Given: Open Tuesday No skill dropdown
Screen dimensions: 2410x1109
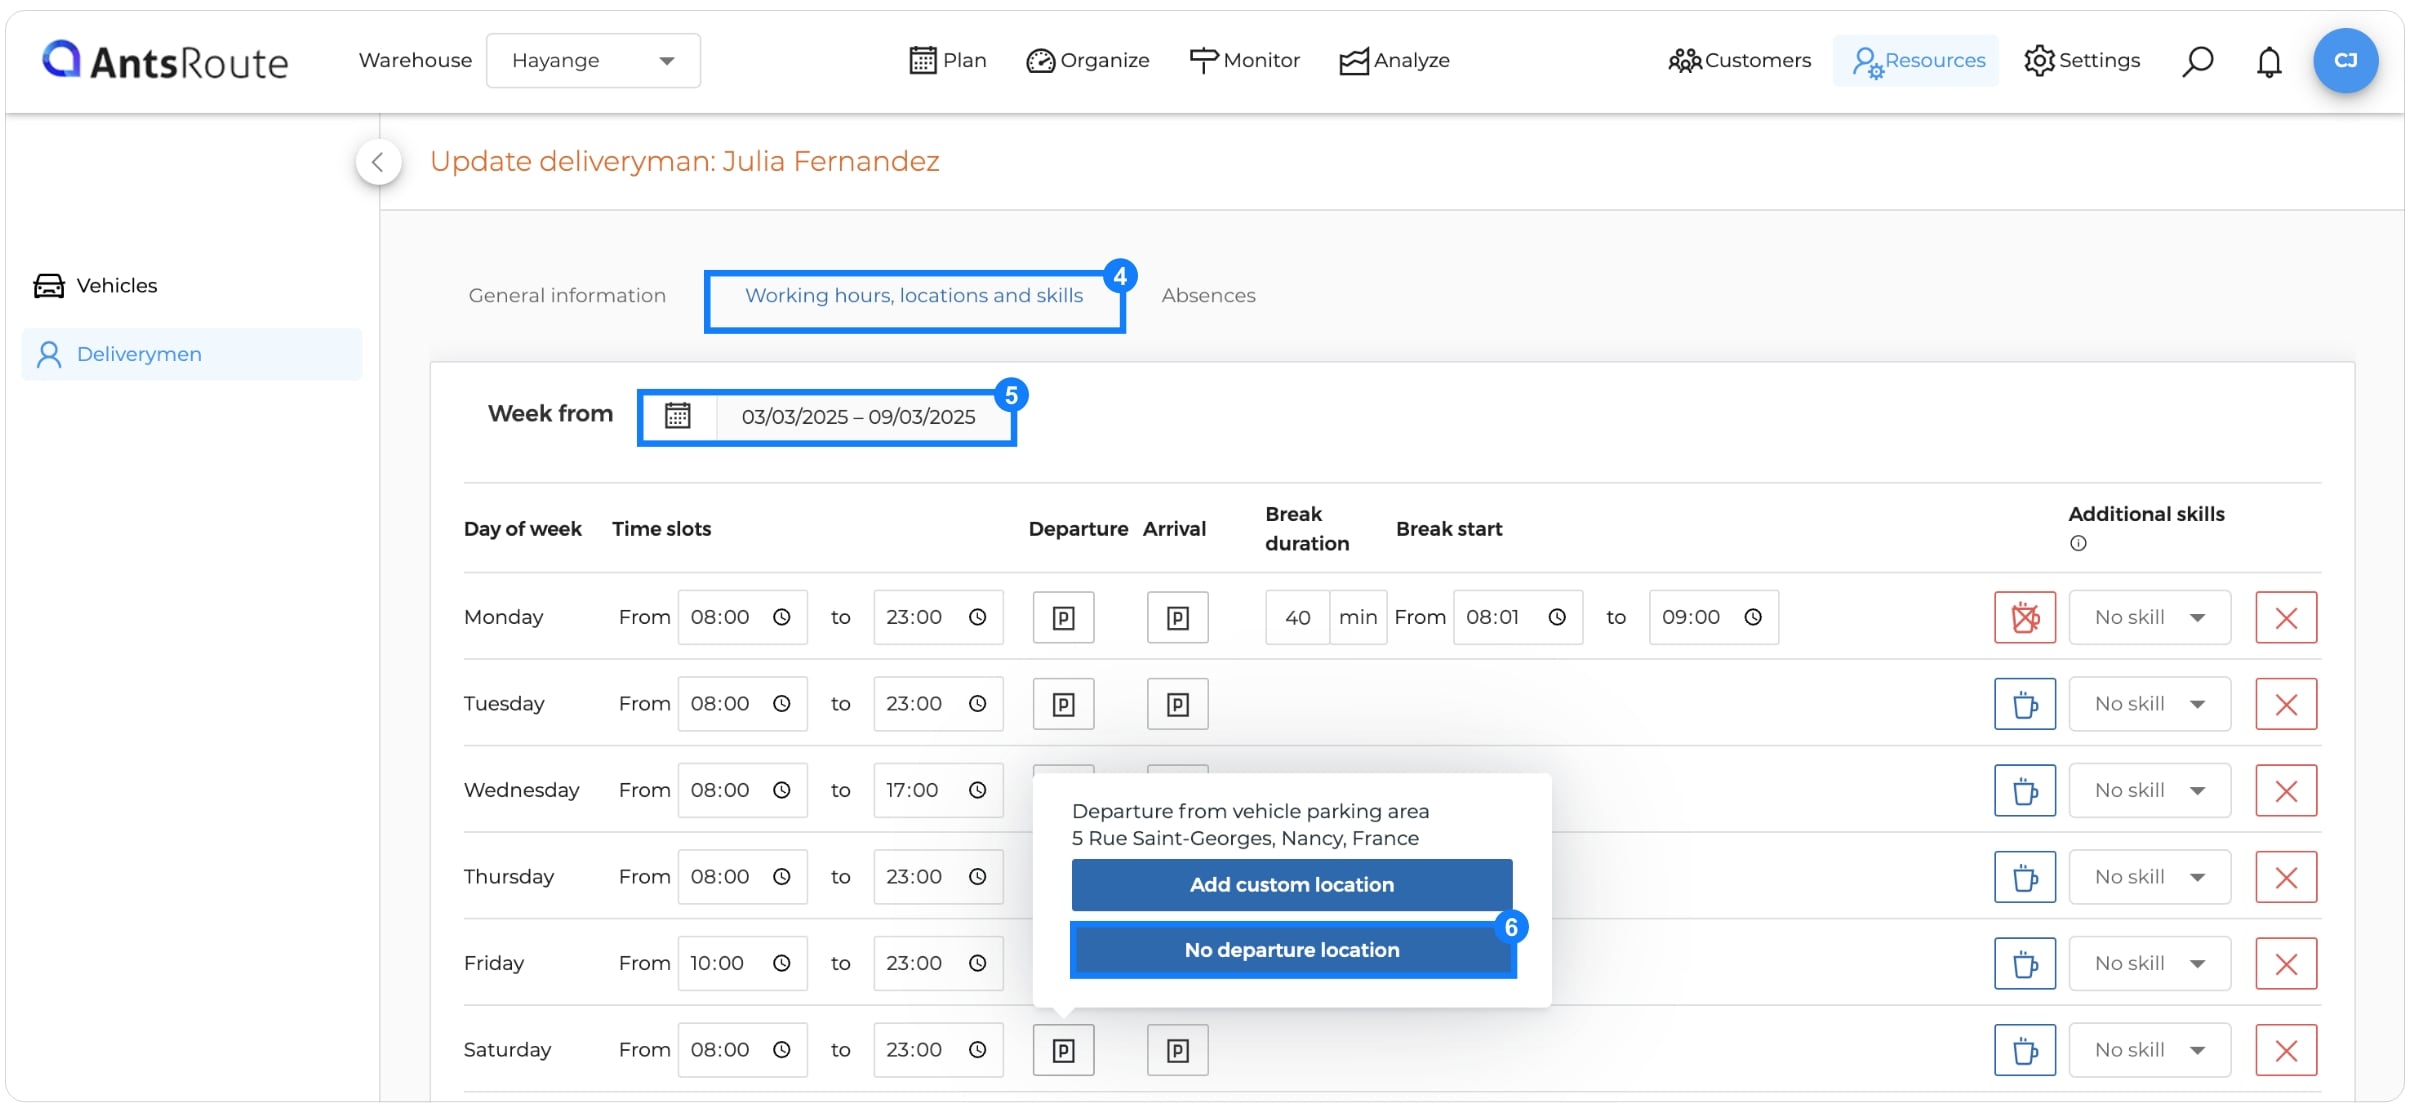Looking at the screenshot, I should [2150, 704].
